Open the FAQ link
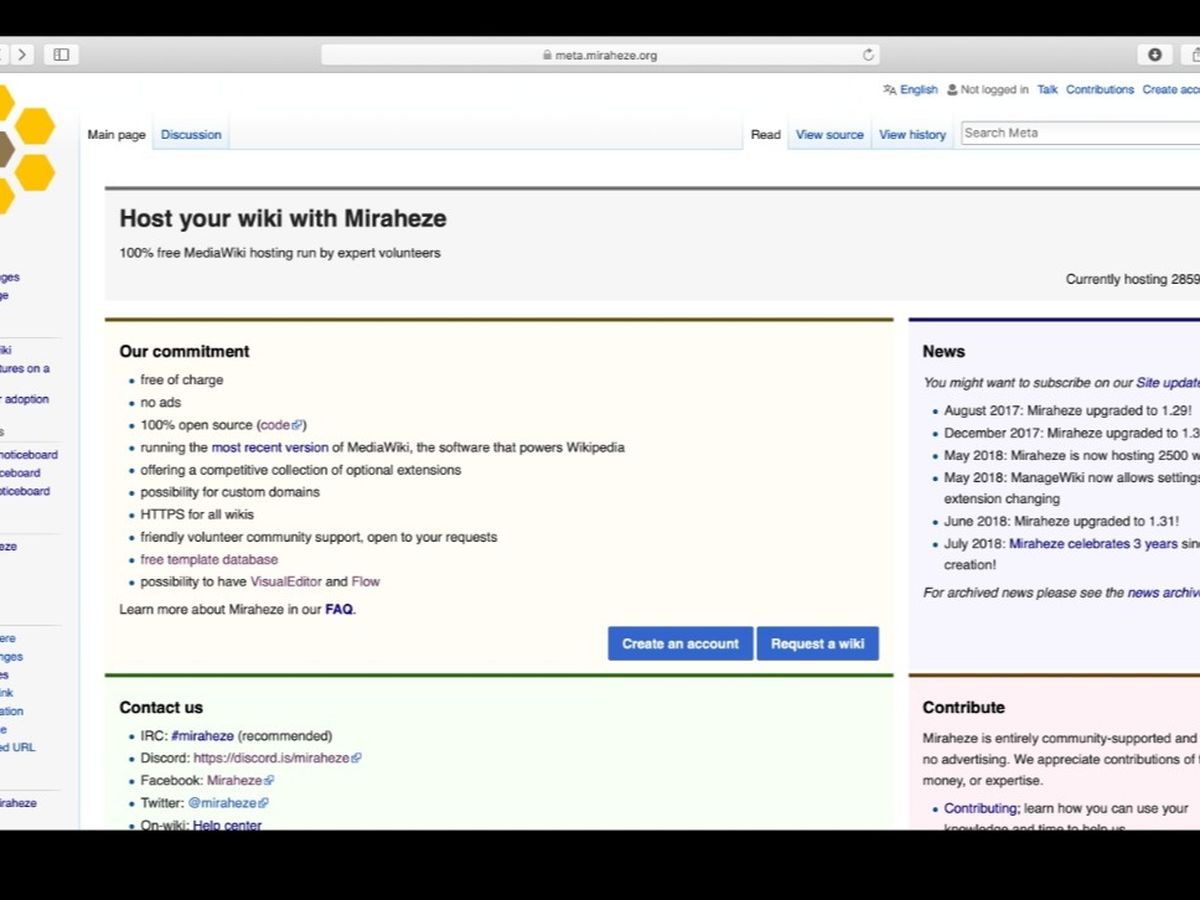 click(339, 609)
